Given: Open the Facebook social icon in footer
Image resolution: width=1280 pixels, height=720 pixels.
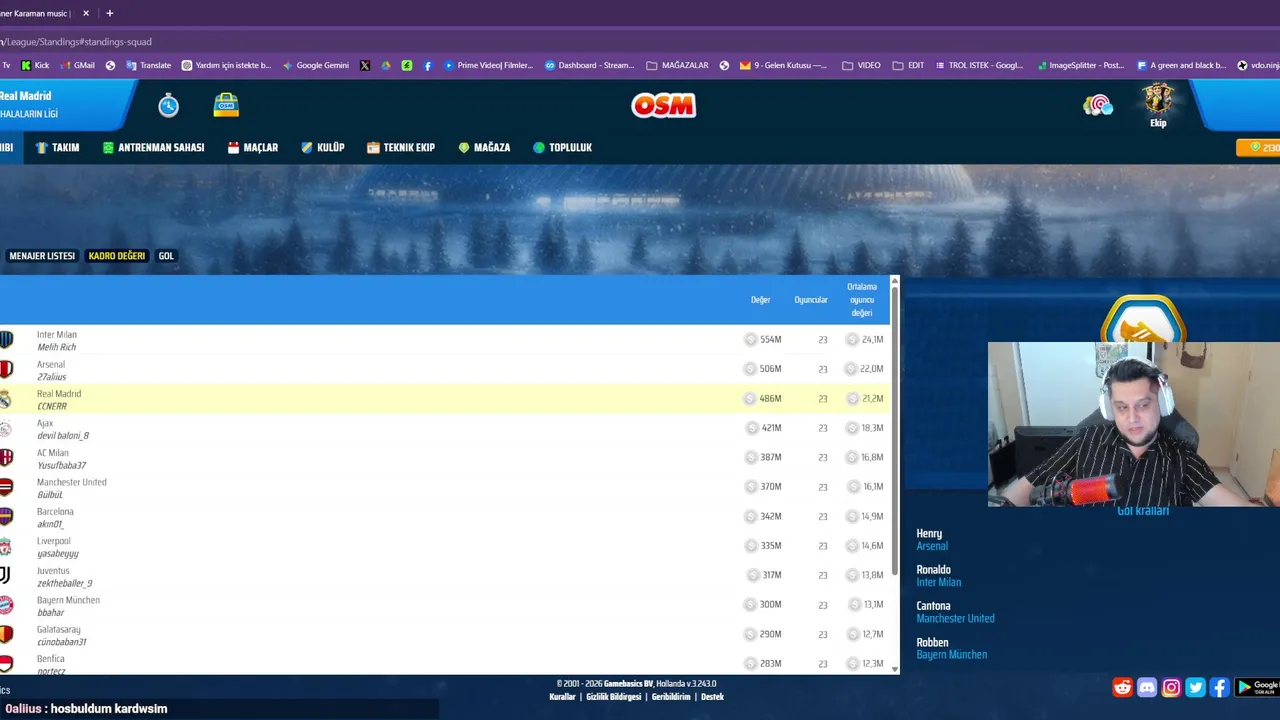Looking at the screenshot, I should coord(1219,687).
